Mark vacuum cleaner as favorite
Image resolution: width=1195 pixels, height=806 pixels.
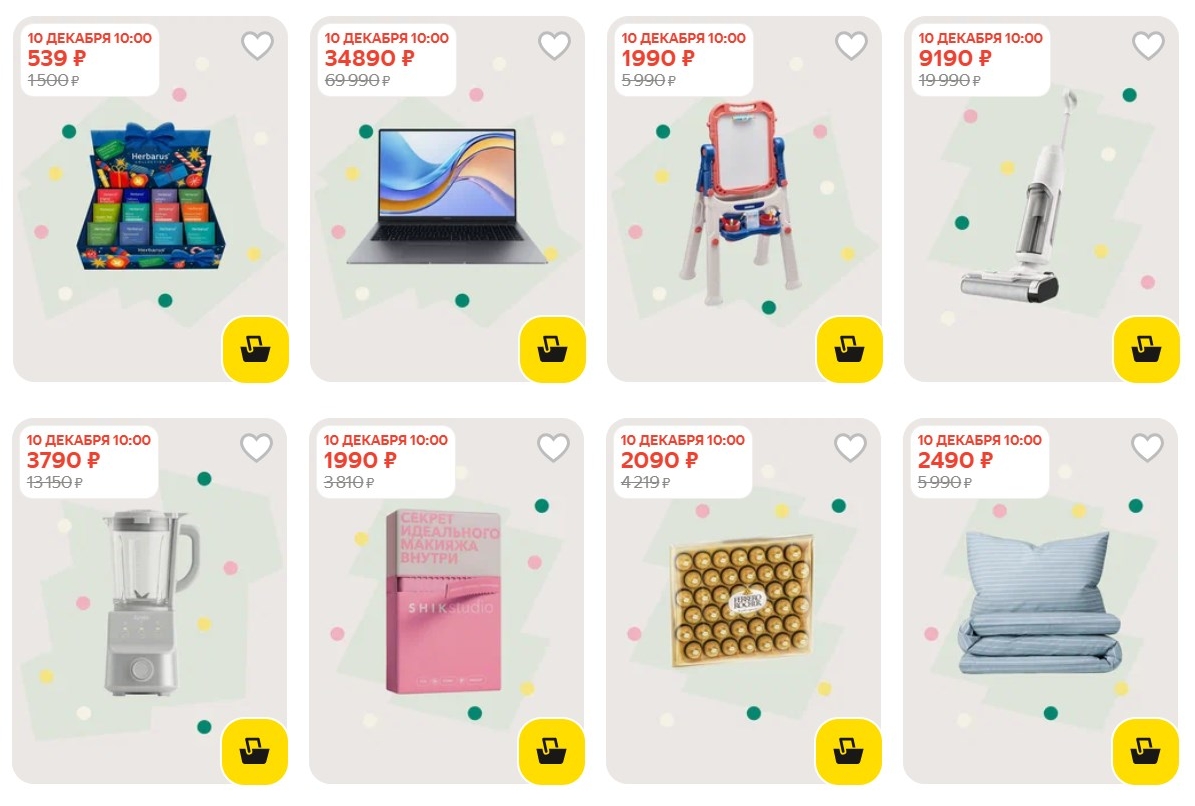click(1148, 46)
